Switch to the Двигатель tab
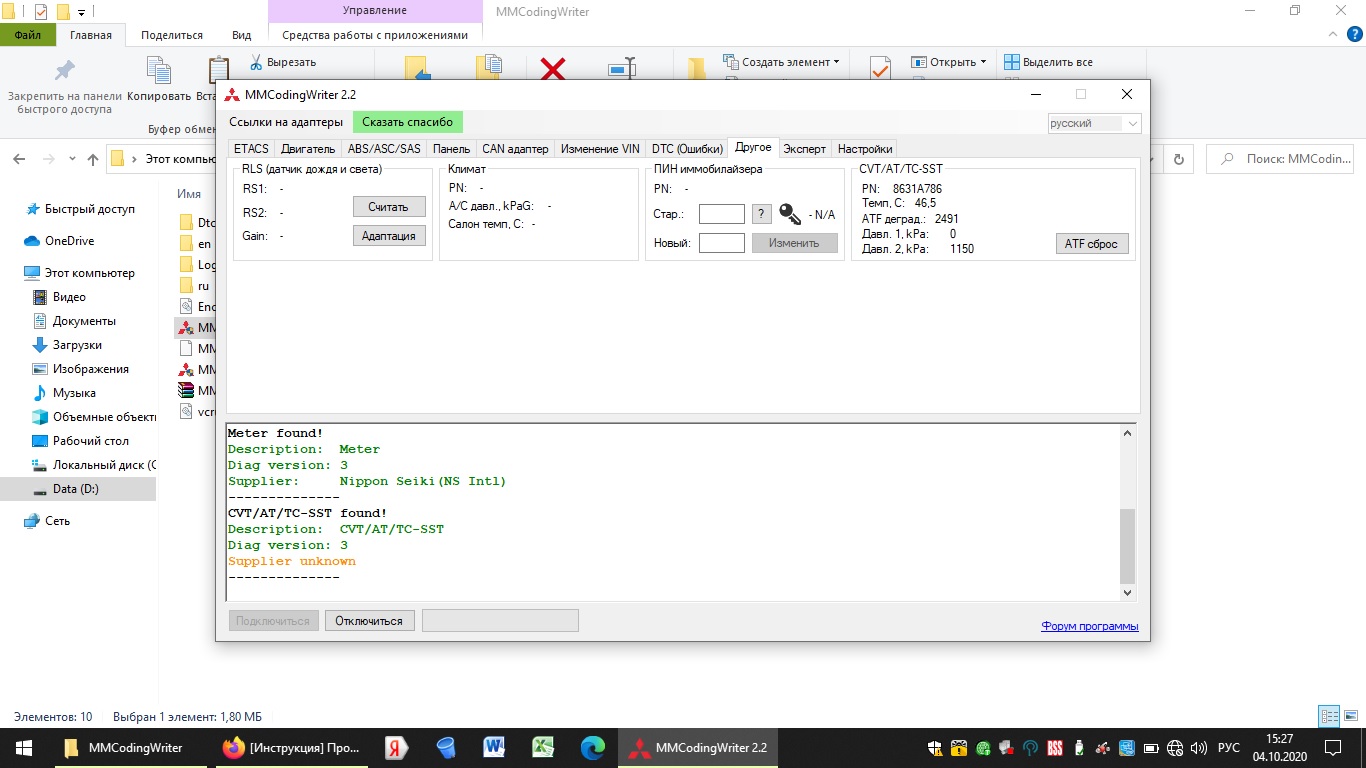The image size is (1366, 768). pos(308,149)
